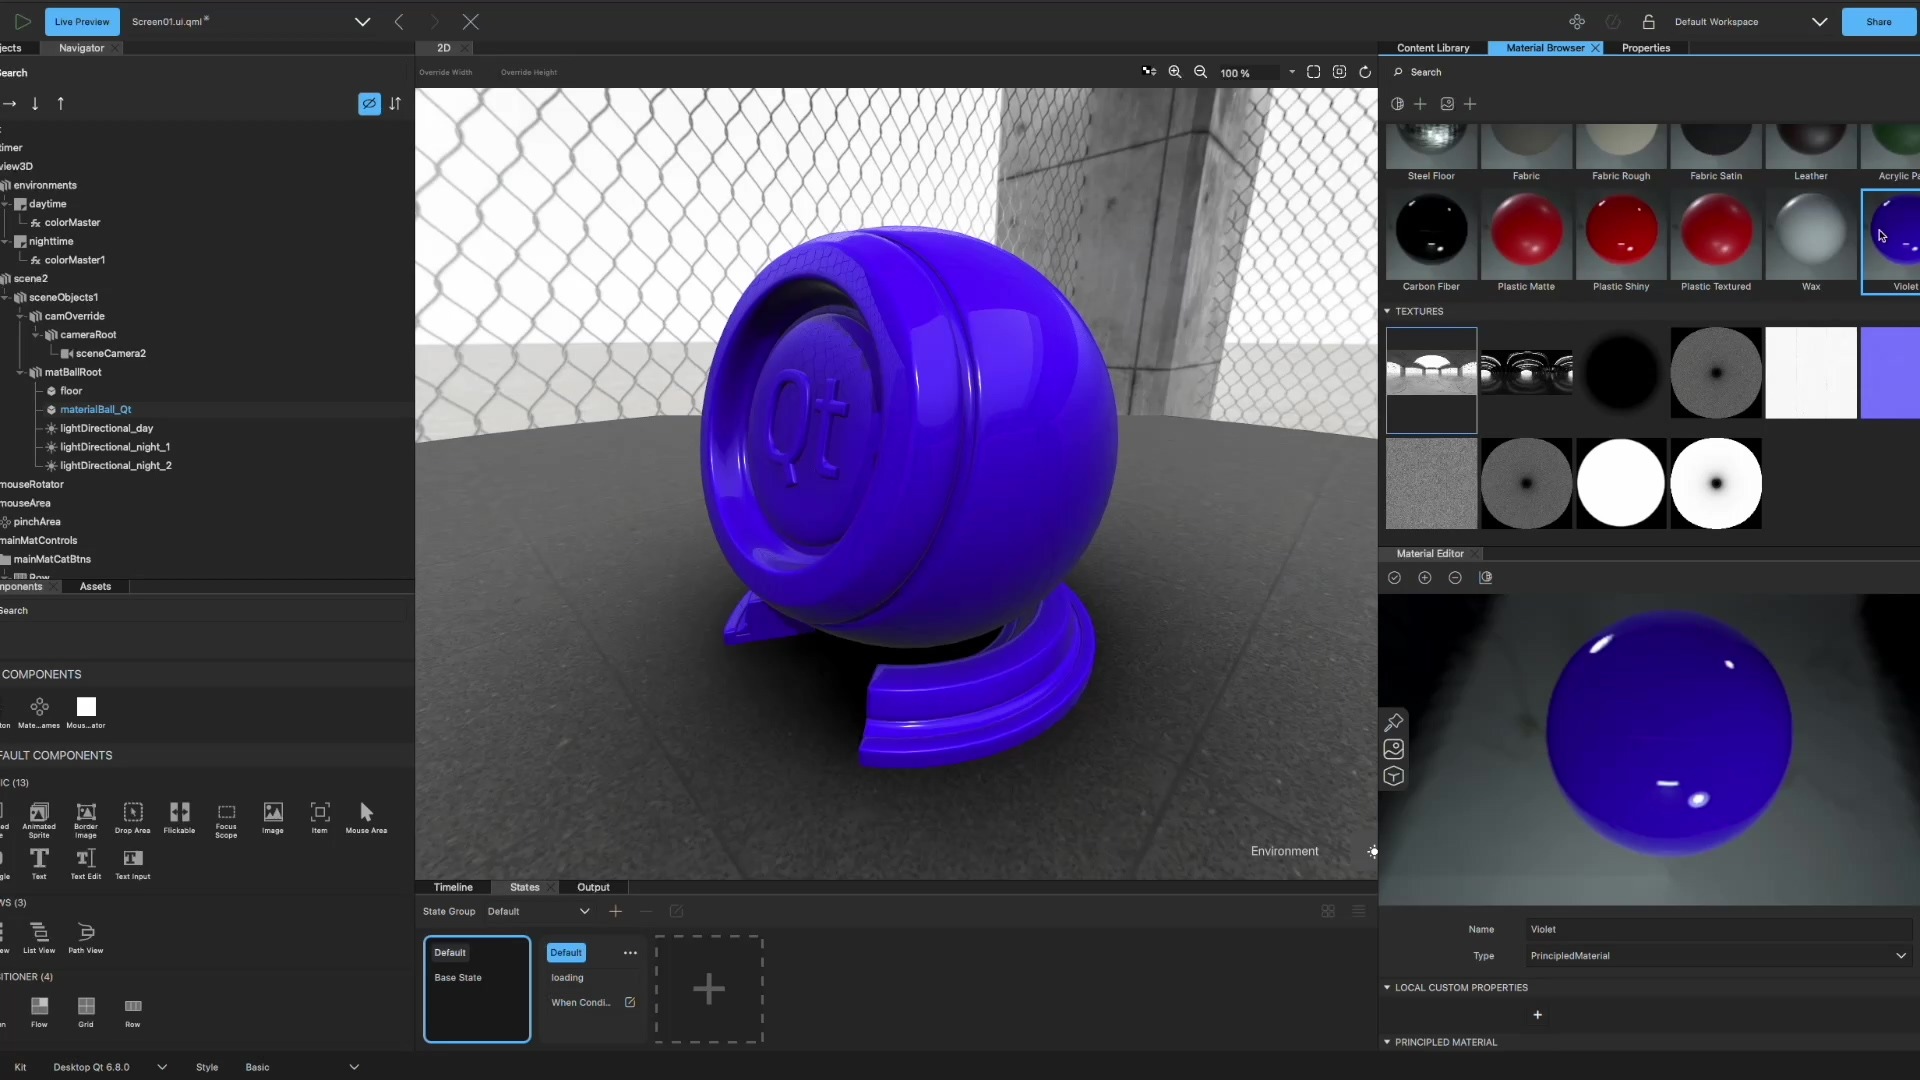
Task: Click the flower-shaped icon in the top bar
Action: 1577,21
